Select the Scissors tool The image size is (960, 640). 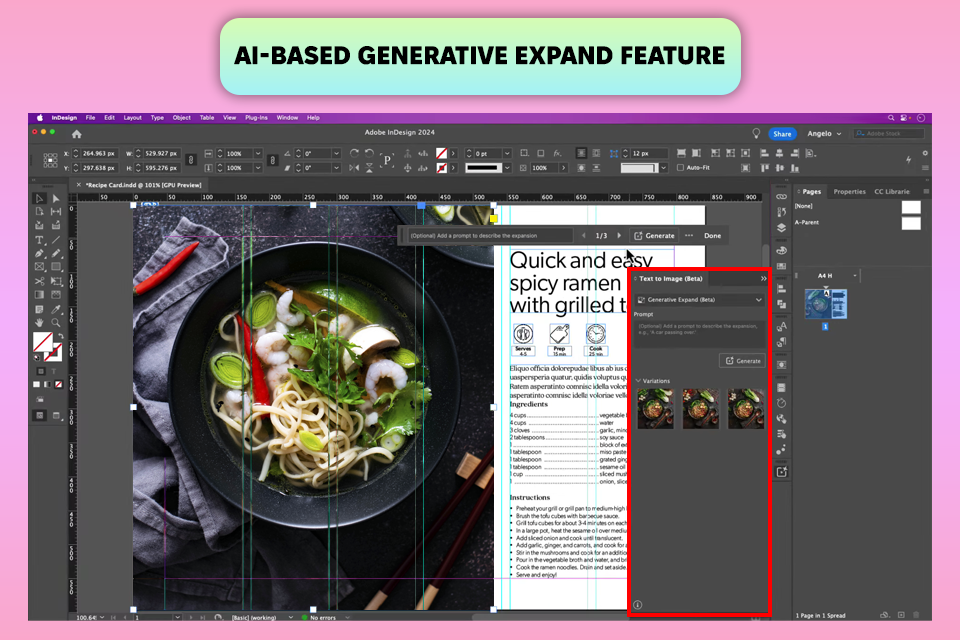(x=39, y=281)
